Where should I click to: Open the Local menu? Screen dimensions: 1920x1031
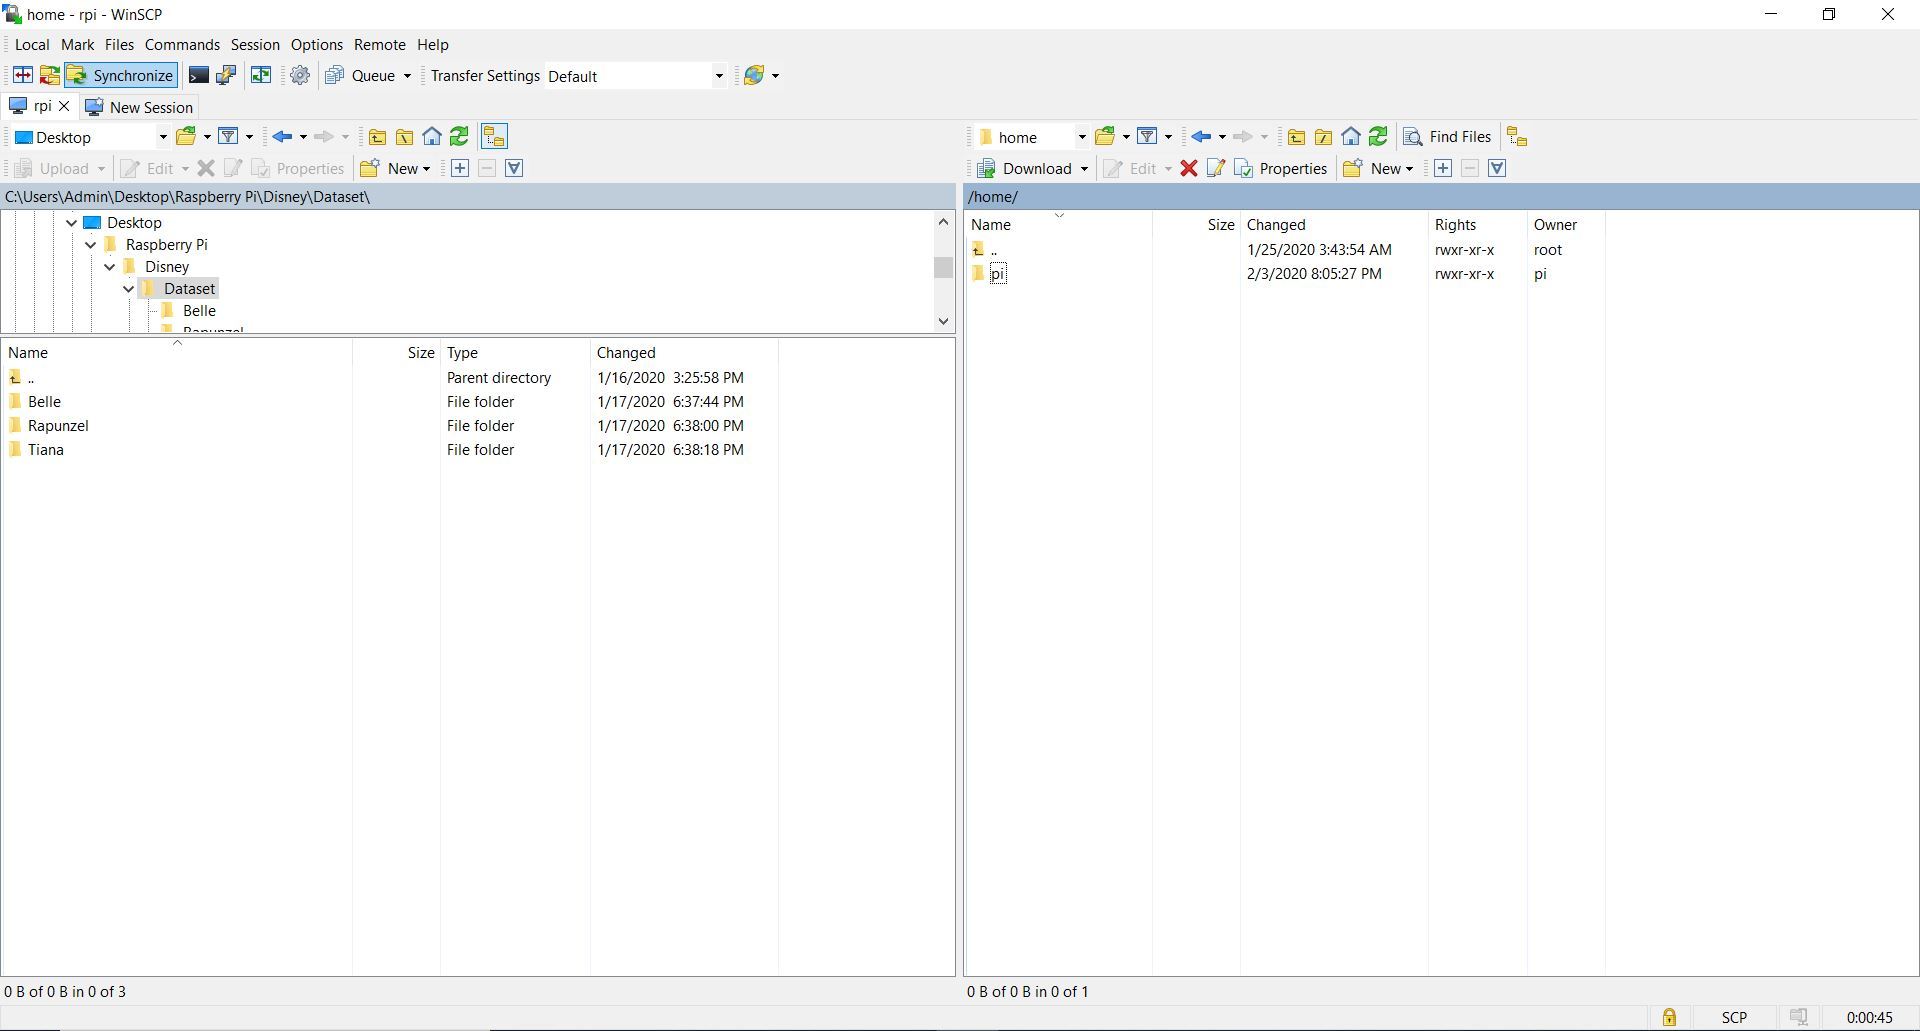click(32, 45)
